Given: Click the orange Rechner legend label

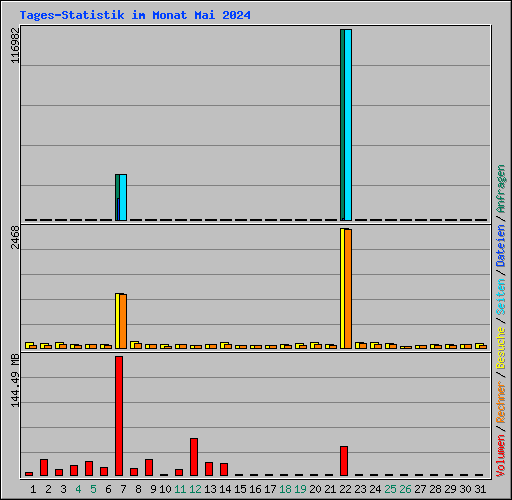Looking at the screenshot, I should tap(501, 402).
